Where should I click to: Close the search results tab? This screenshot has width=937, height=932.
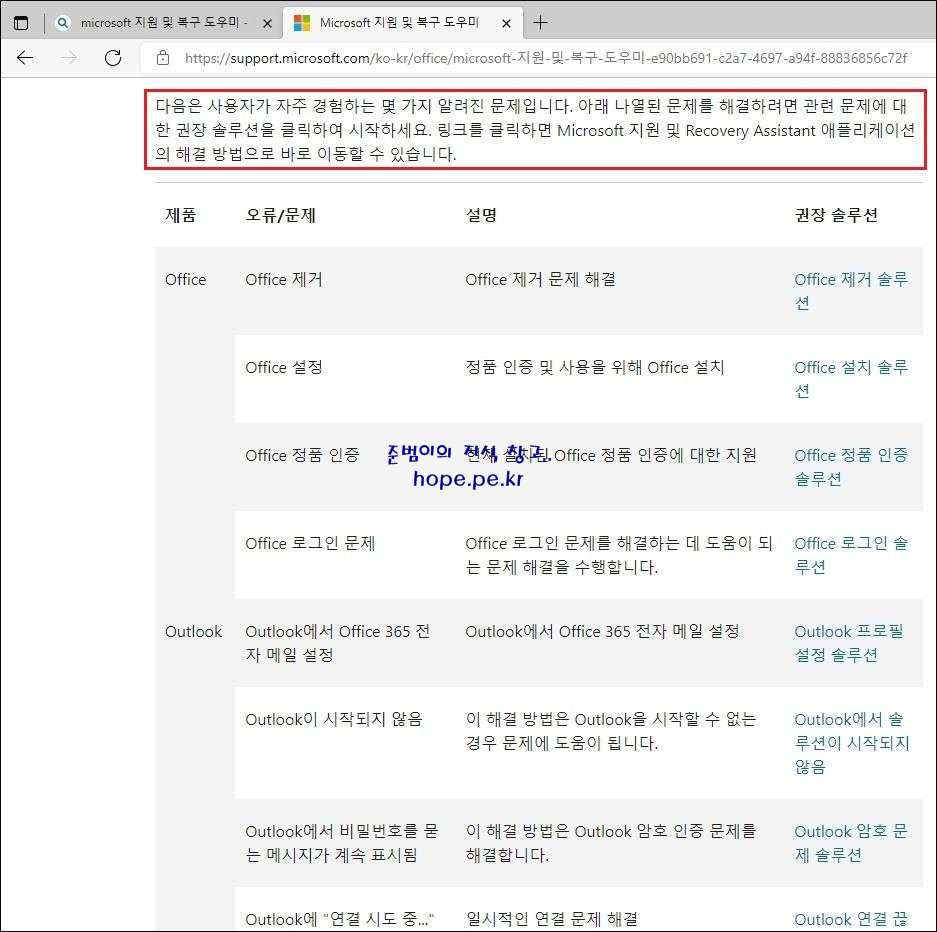[267, 23]
